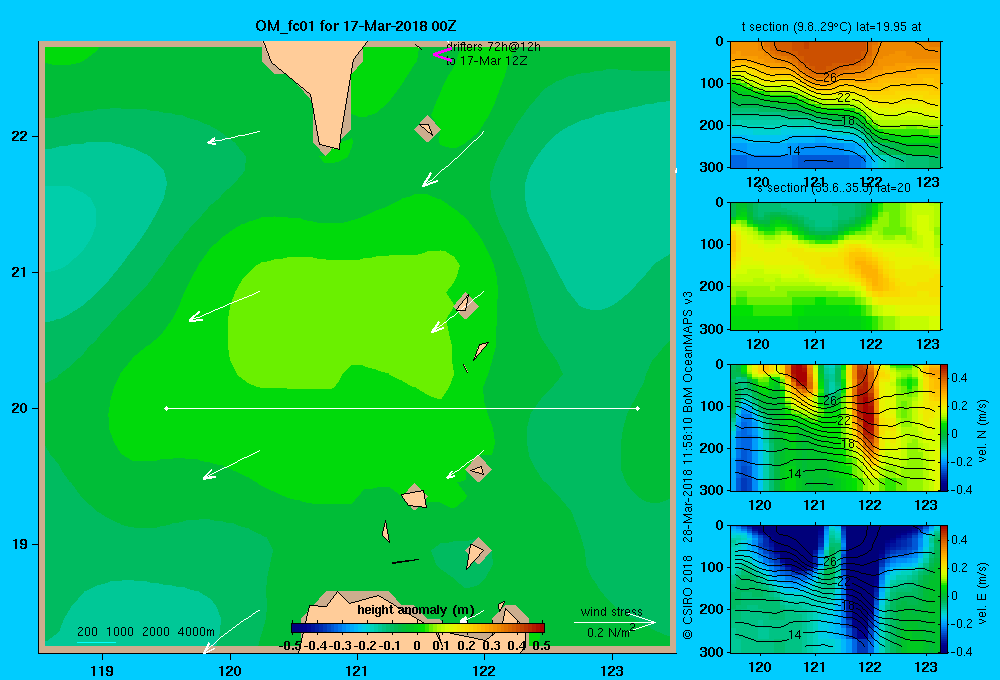Click the vel. N velocity color bar
Image resolution: width=1000 pixels, height=680 pixels.
[945, 428]
